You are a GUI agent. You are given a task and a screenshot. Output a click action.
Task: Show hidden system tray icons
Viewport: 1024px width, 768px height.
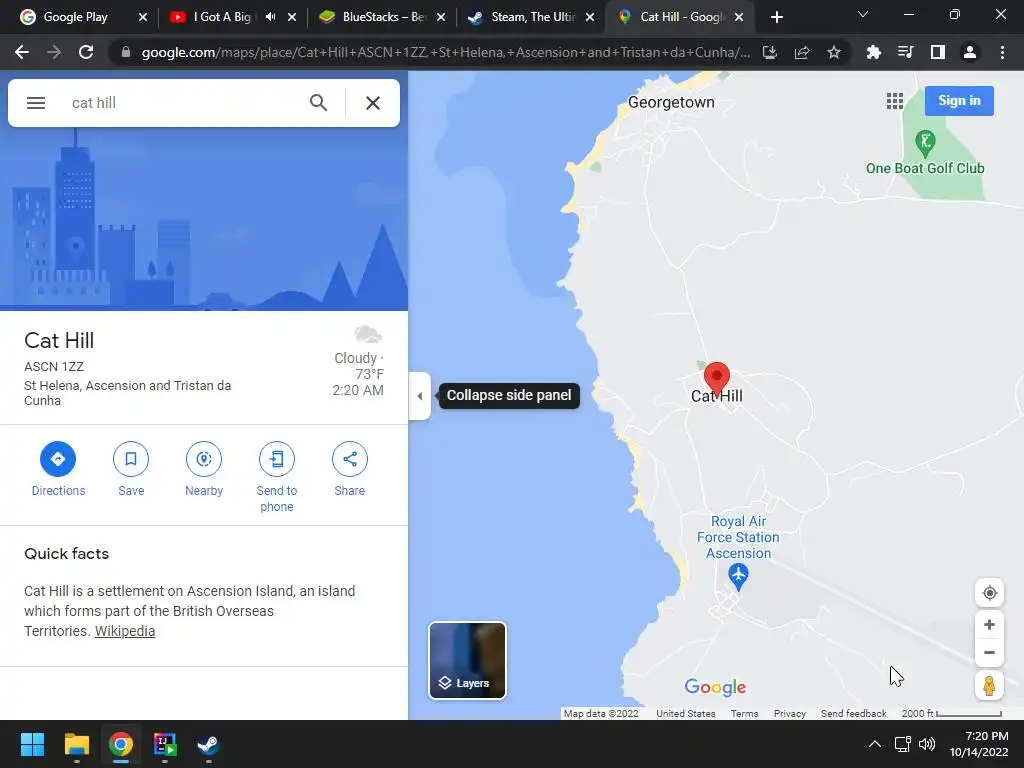pos(875,744)
